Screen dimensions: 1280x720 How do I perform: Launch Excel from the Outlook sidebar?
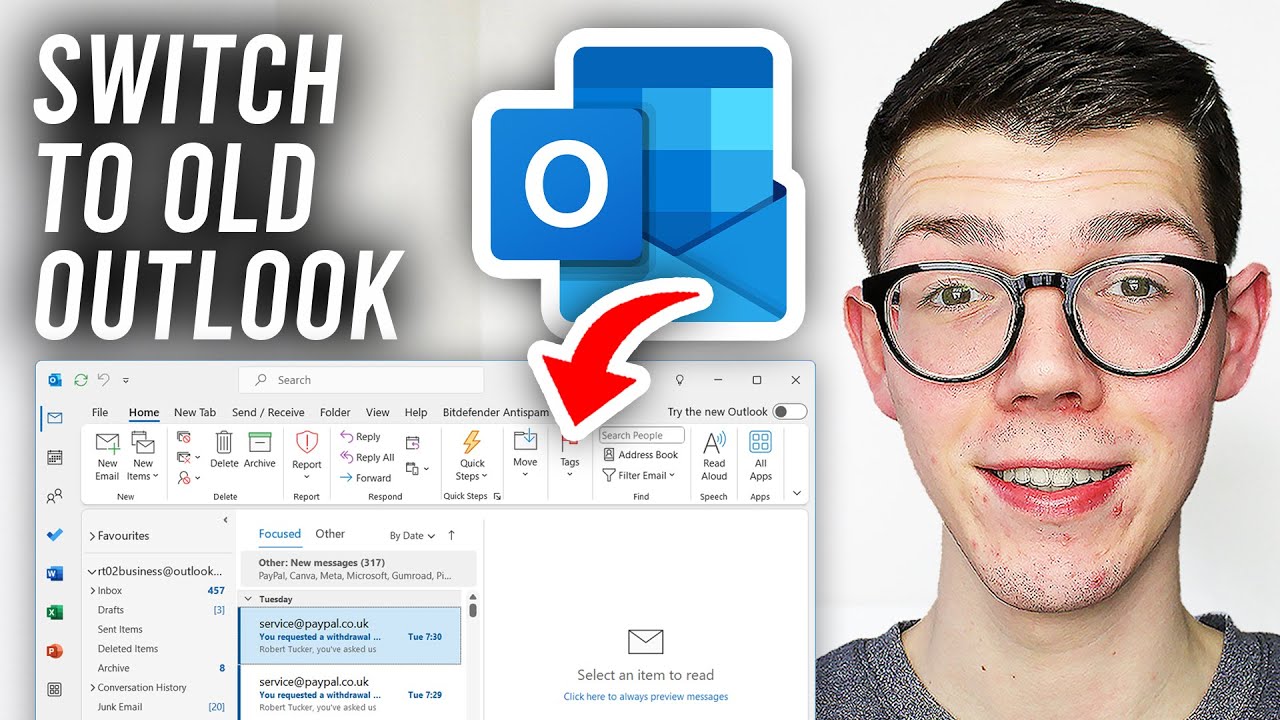pyautogui.click(x=55, y=612)
